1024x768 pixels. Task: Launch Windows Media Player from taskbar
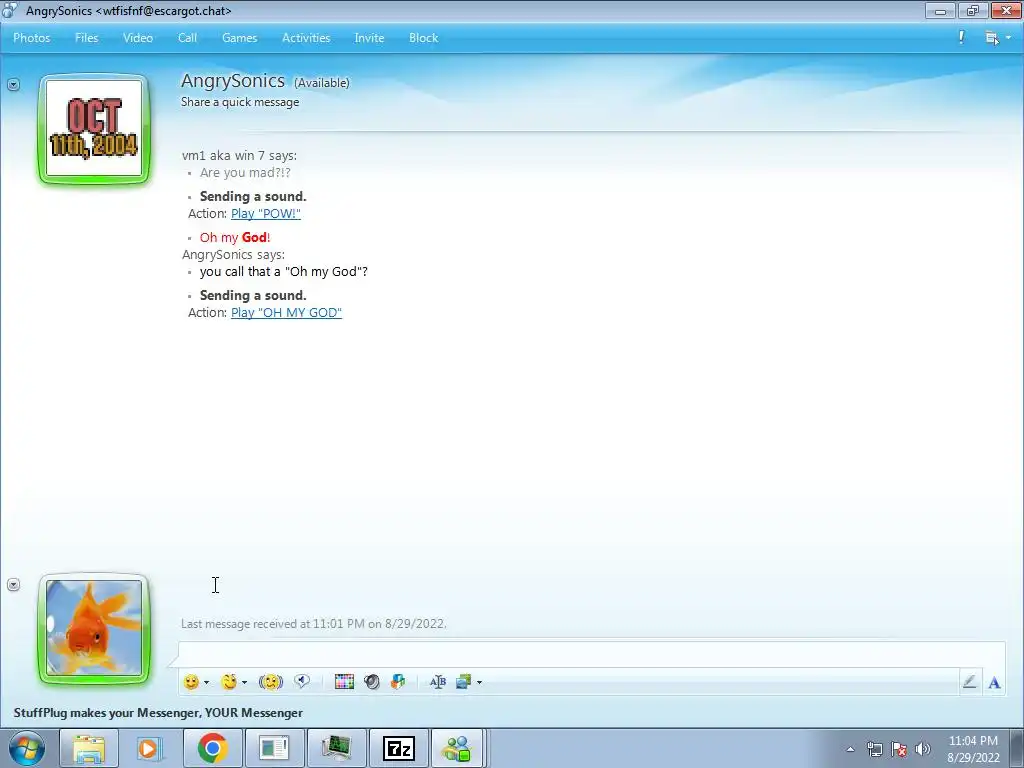(x=149, y=748)
